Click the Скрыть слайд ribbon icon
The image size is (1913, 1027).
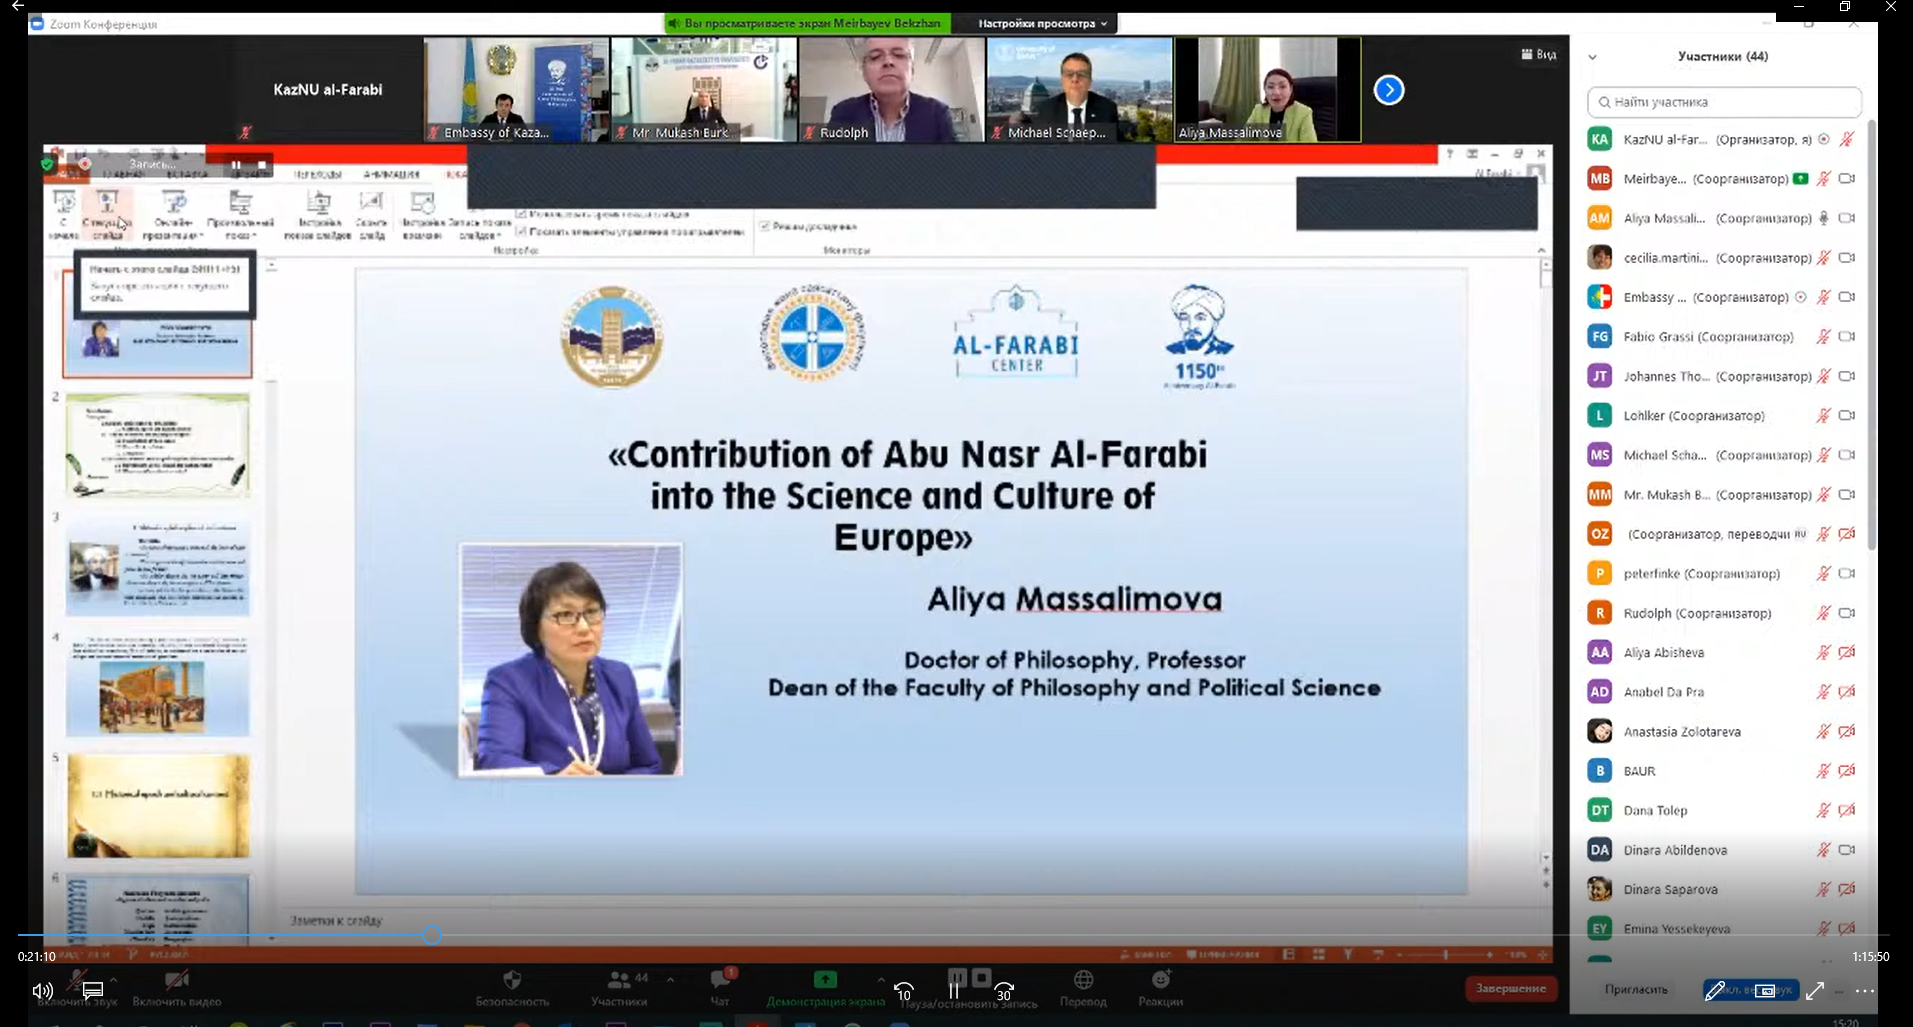click(x=371, y=214)
